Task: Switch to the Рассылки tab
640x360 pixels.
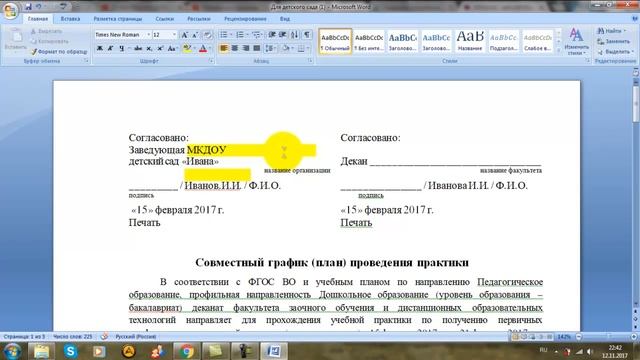Action: (x=199, y=19)
